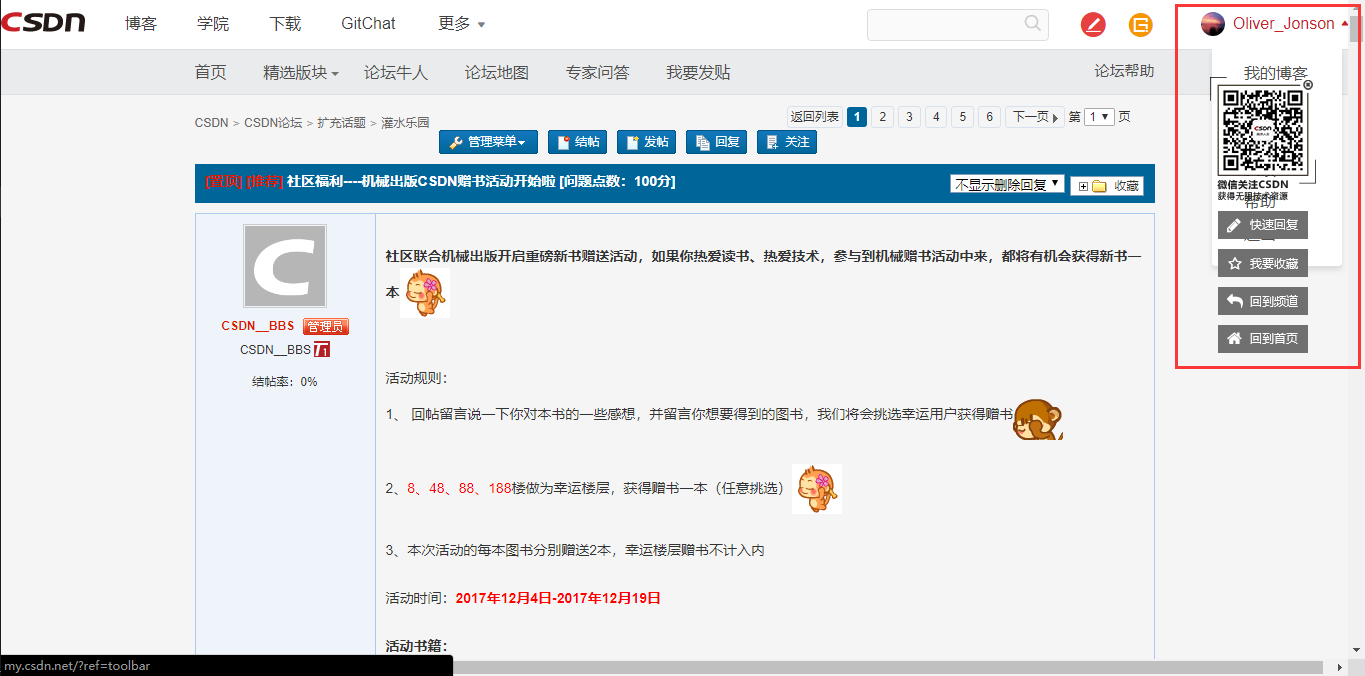Viewport: 1365px width, 676px height.
Task: Click the WeChat QR code image
Action: pos(1263,132)
